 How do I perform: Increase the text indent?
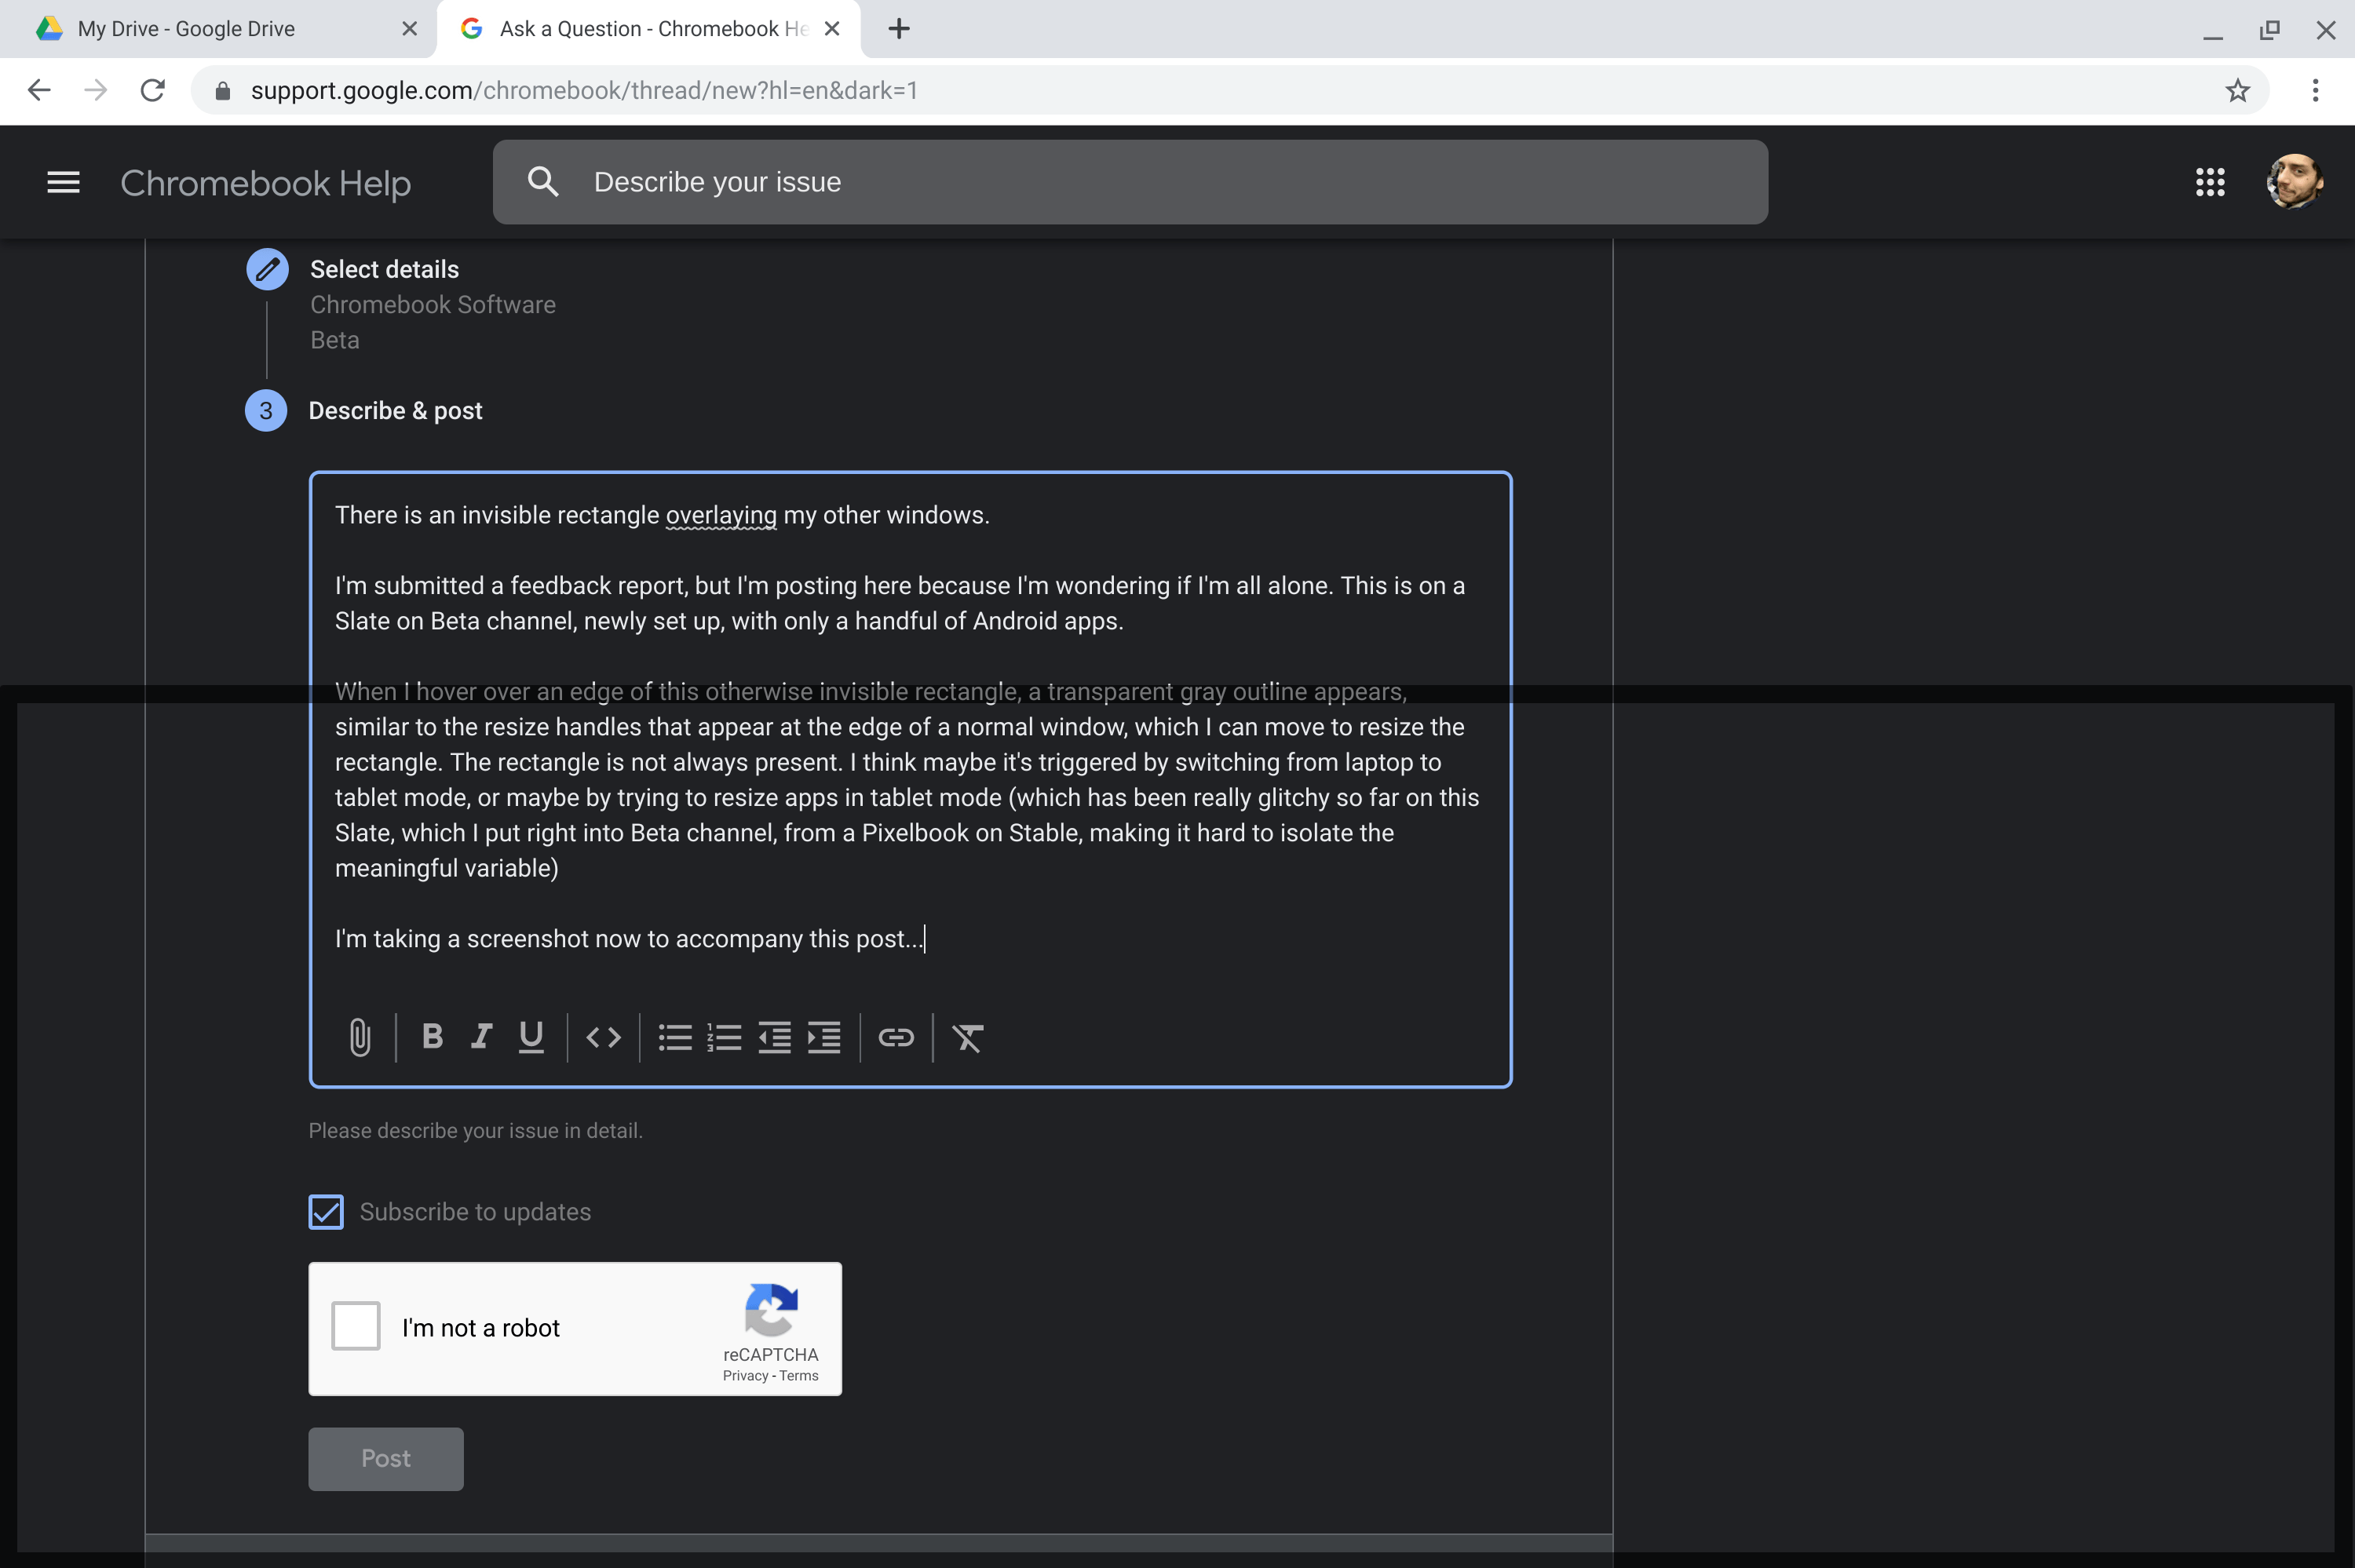pyautogui.click(x=822, y=1038)
